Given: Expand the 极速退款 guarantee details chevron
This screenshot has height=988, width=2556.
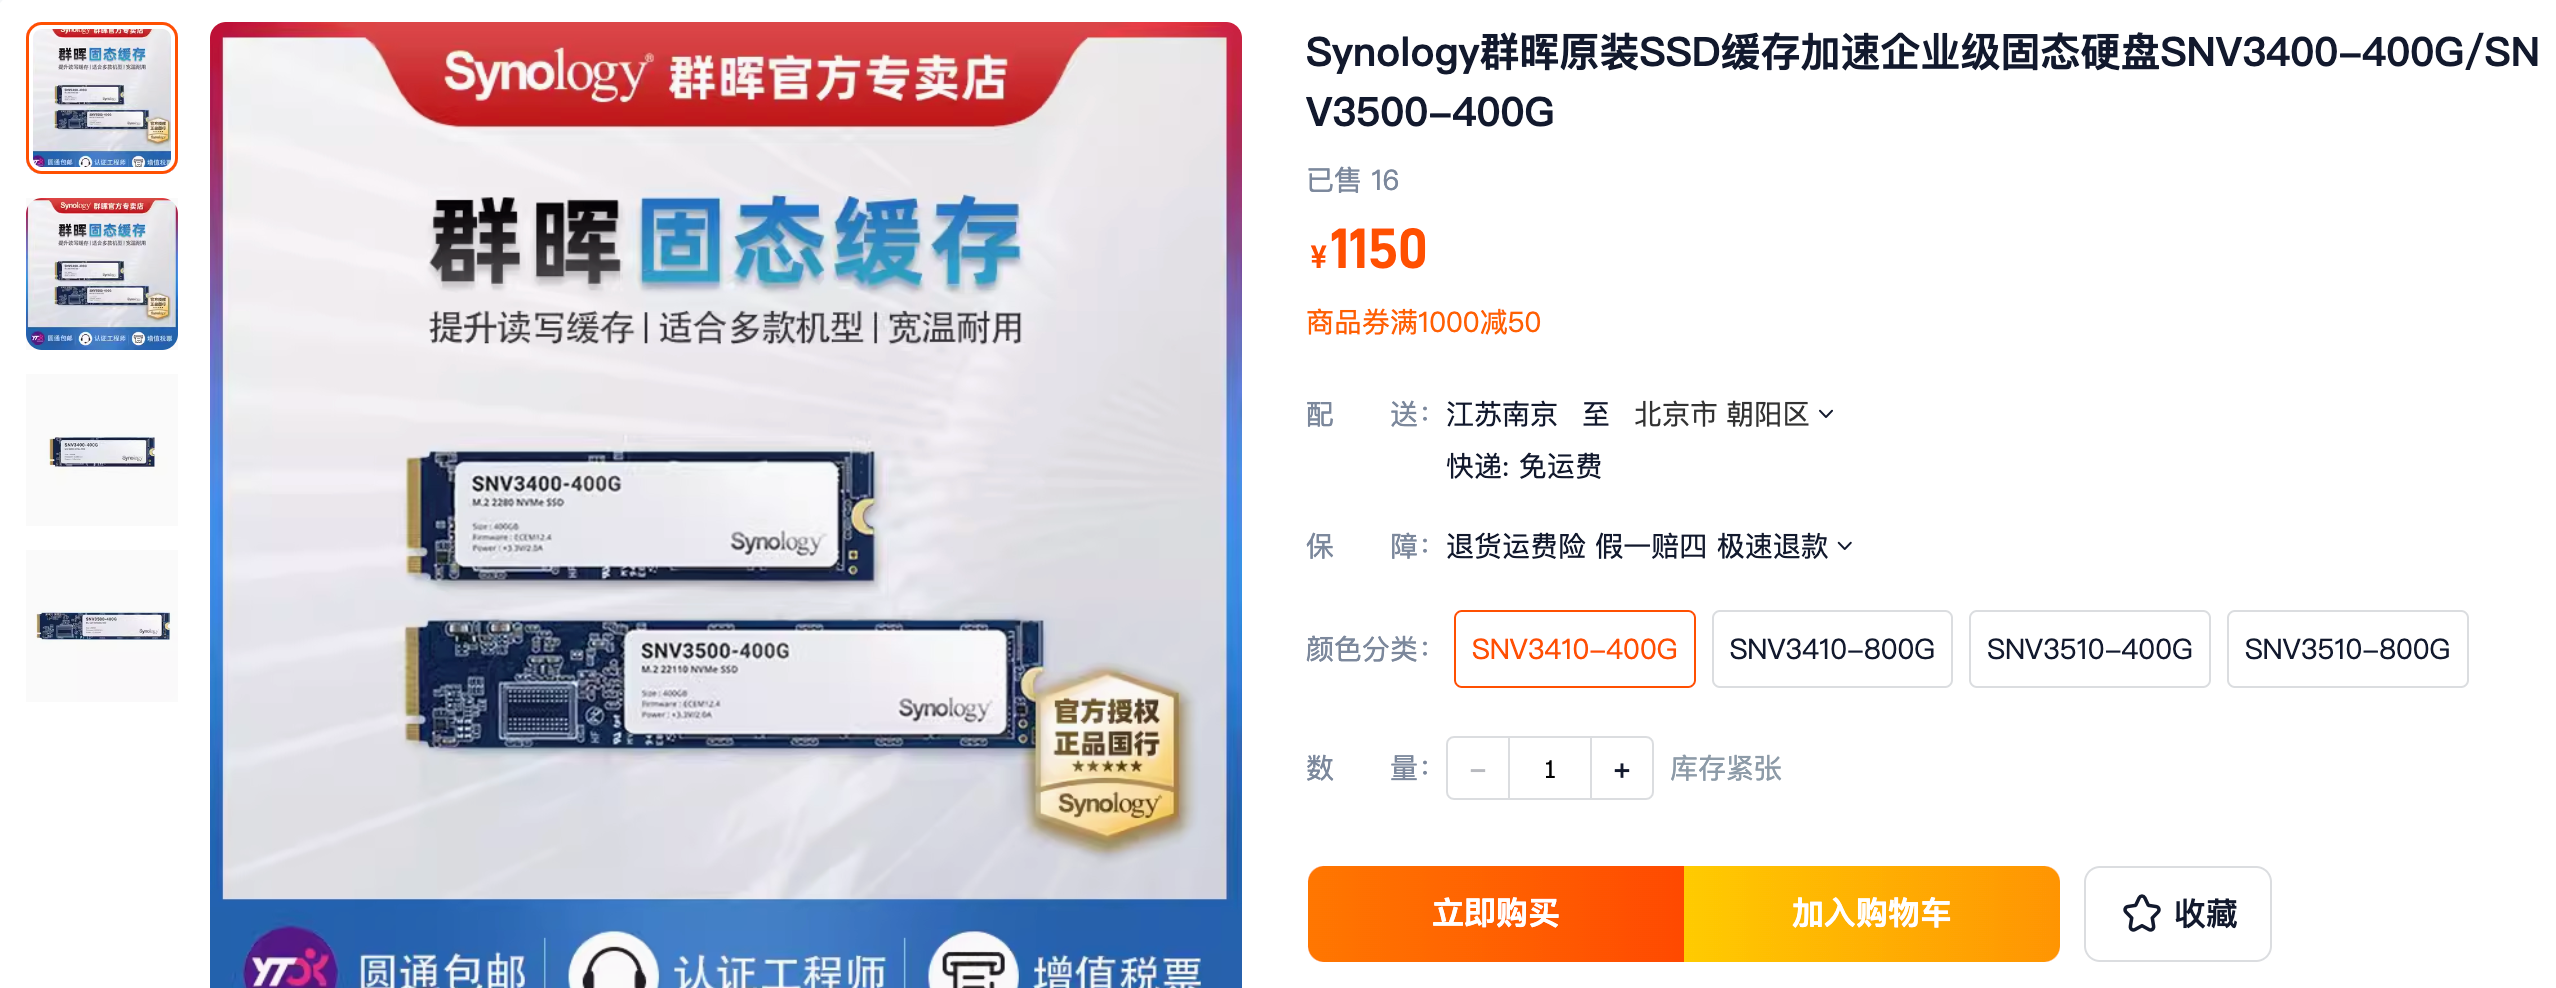Looking at the screenshot, I should [x=1845, y=546].
